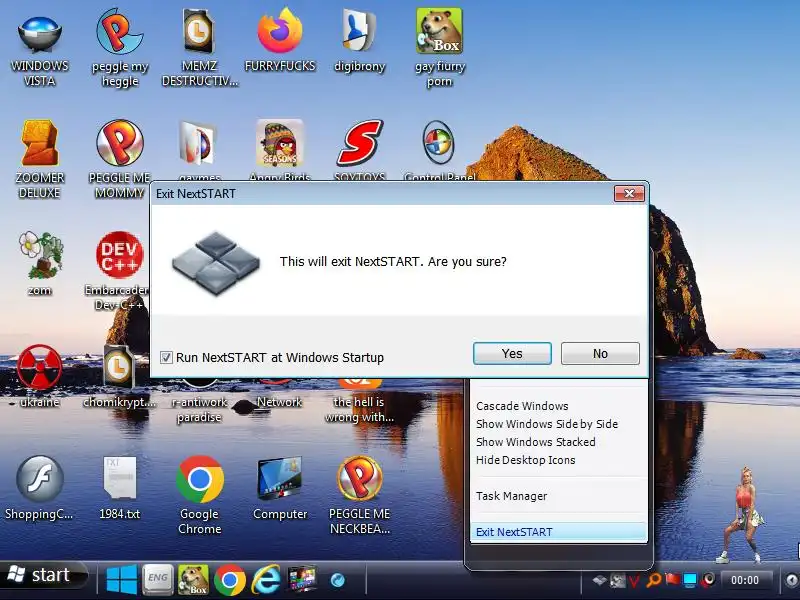Select digibrony desktop icon
Image resolution: width=800 pixels, height=600 pixels.
(359, 41)
